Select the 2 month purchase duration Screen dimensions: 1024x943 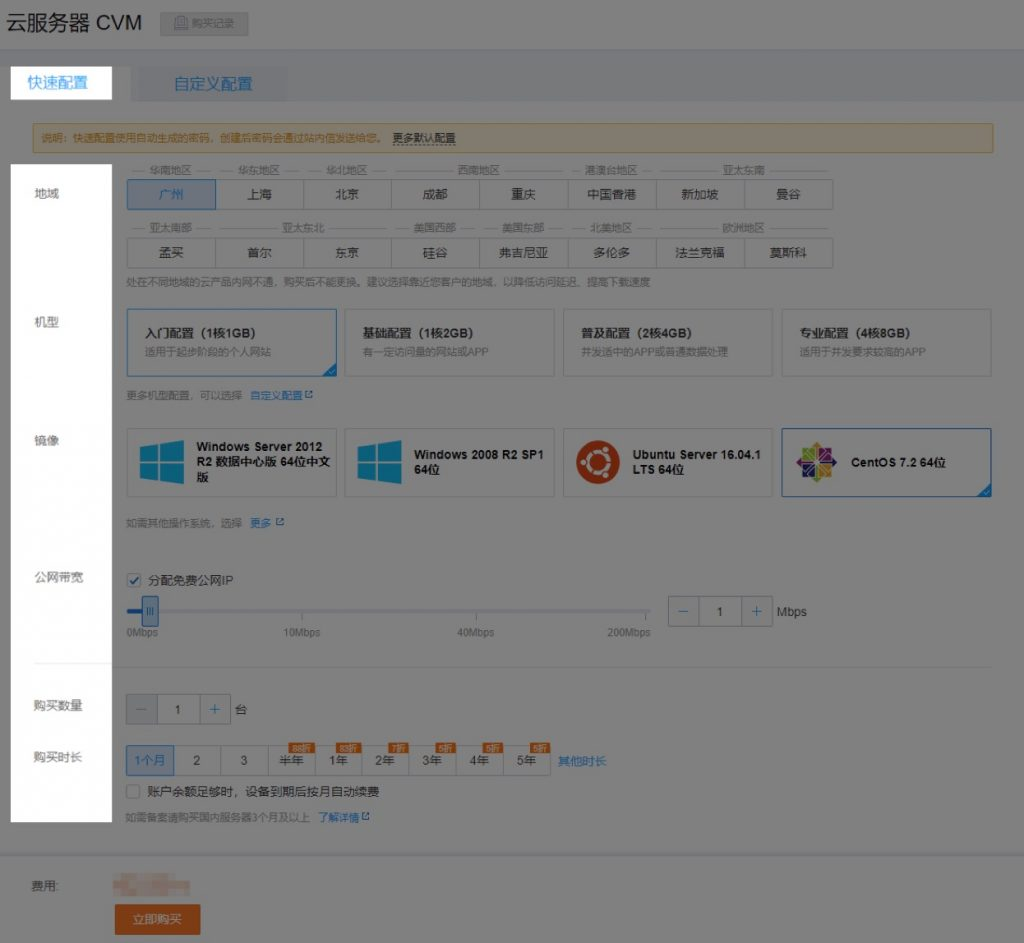click(x=197, y=760)
